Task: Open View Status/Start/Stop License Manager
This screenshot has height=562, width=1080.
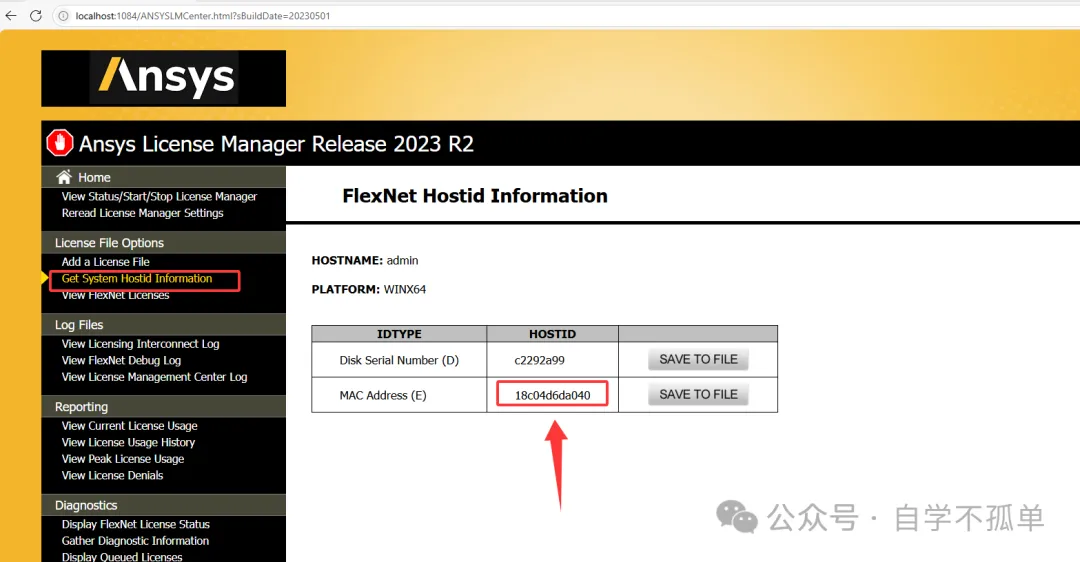Action: click(x=159, y=196)
